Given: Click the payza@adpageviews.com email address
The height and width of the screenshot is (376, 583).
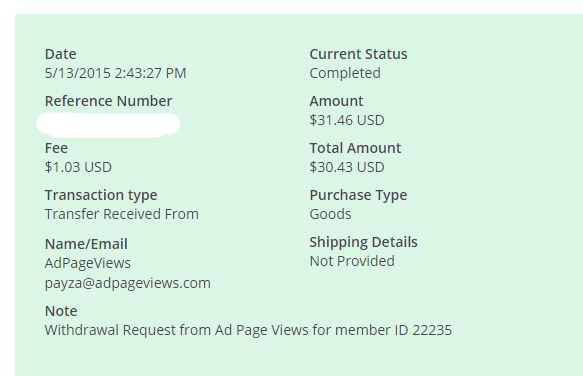Looking at the screenshot, I should pyautogui.click(x=128, y=283).
